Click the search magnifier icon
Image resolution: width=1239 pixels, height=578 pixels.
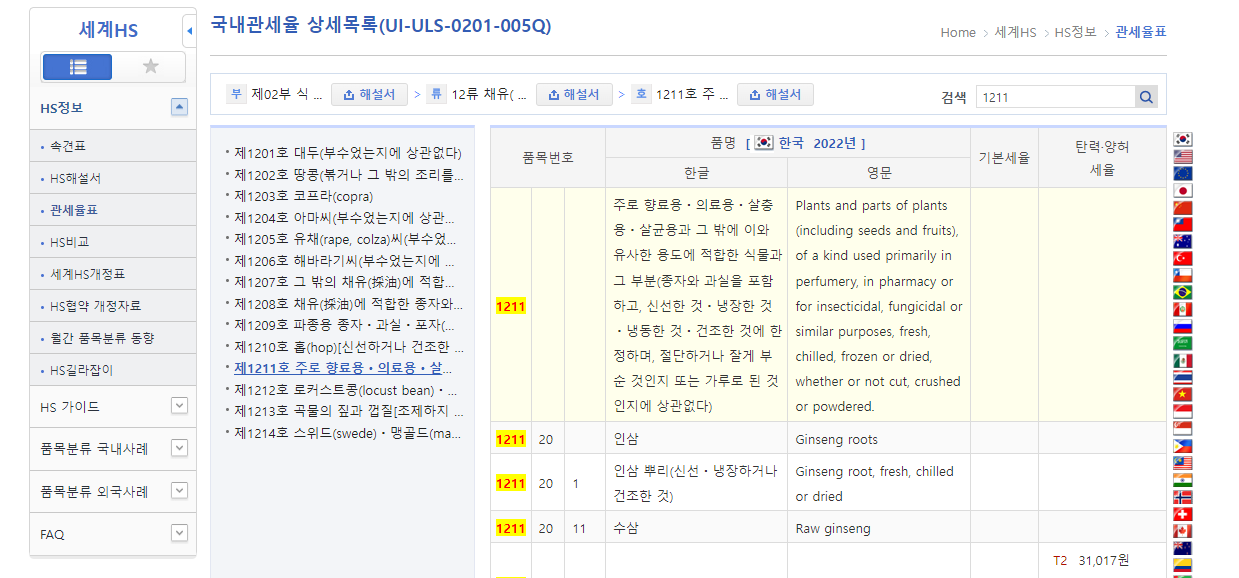pos(1146,97)
